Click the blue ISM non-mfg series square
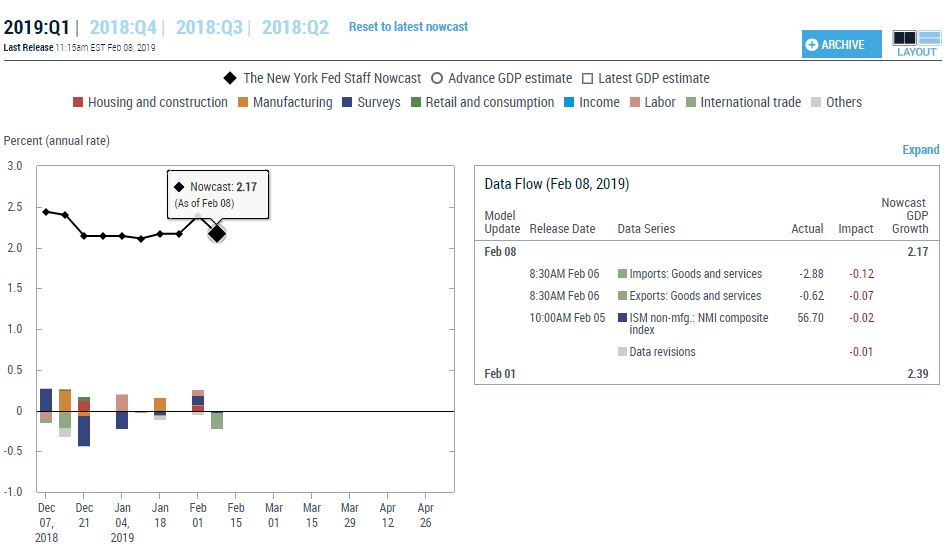 (622, 318)
